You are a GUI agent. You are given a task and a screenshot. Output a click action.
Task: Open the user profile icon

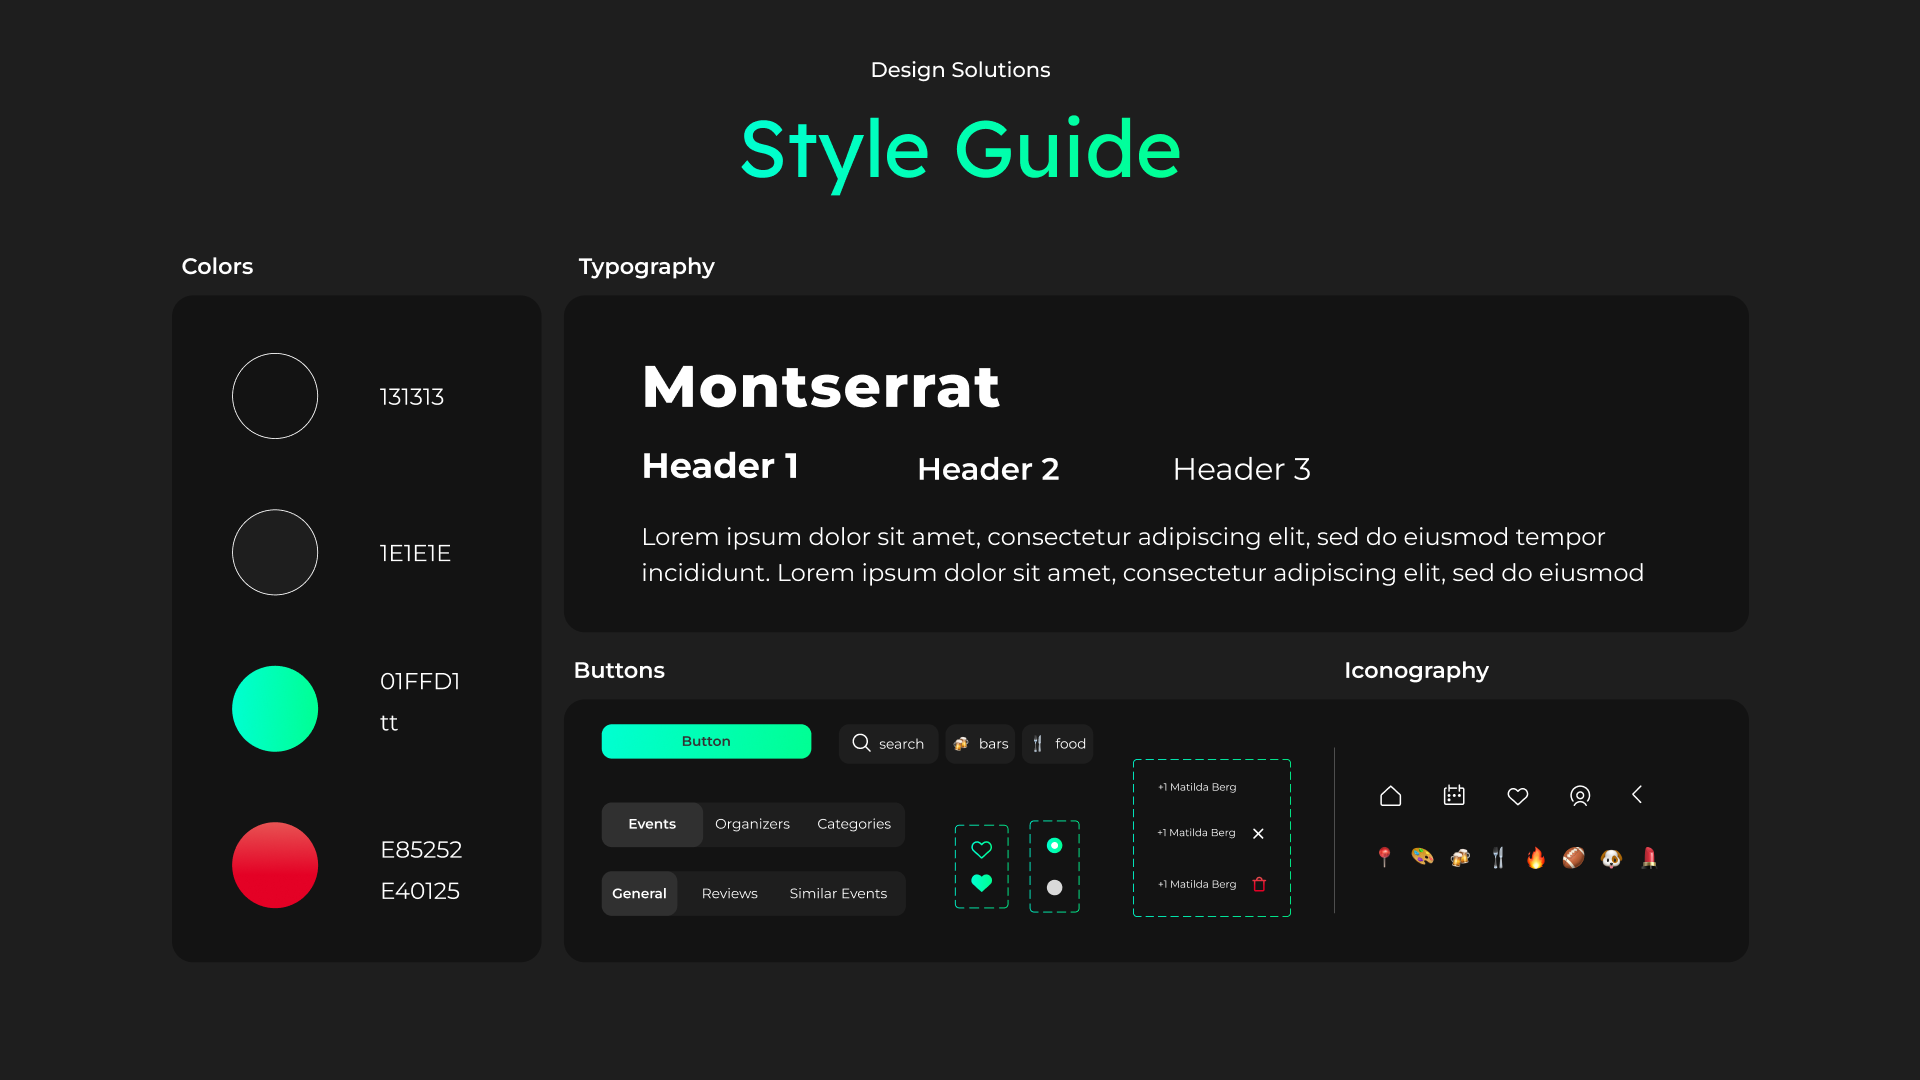click(1580, 796)
